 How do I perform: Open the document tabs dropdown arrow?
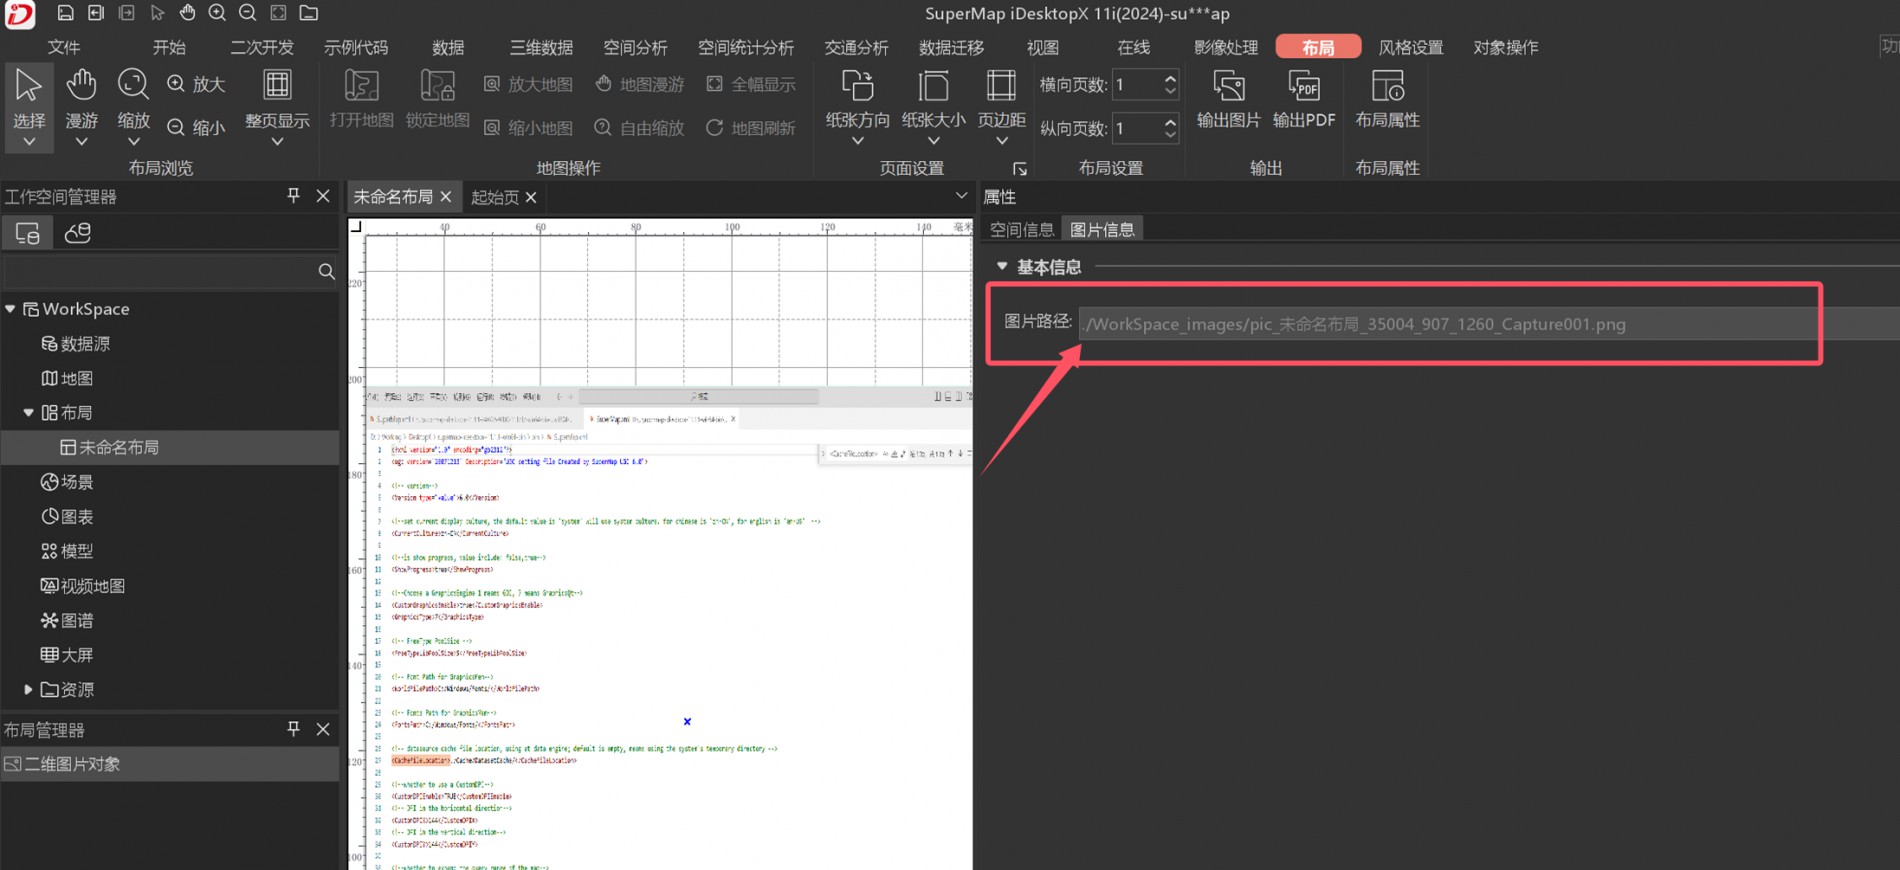961,195
